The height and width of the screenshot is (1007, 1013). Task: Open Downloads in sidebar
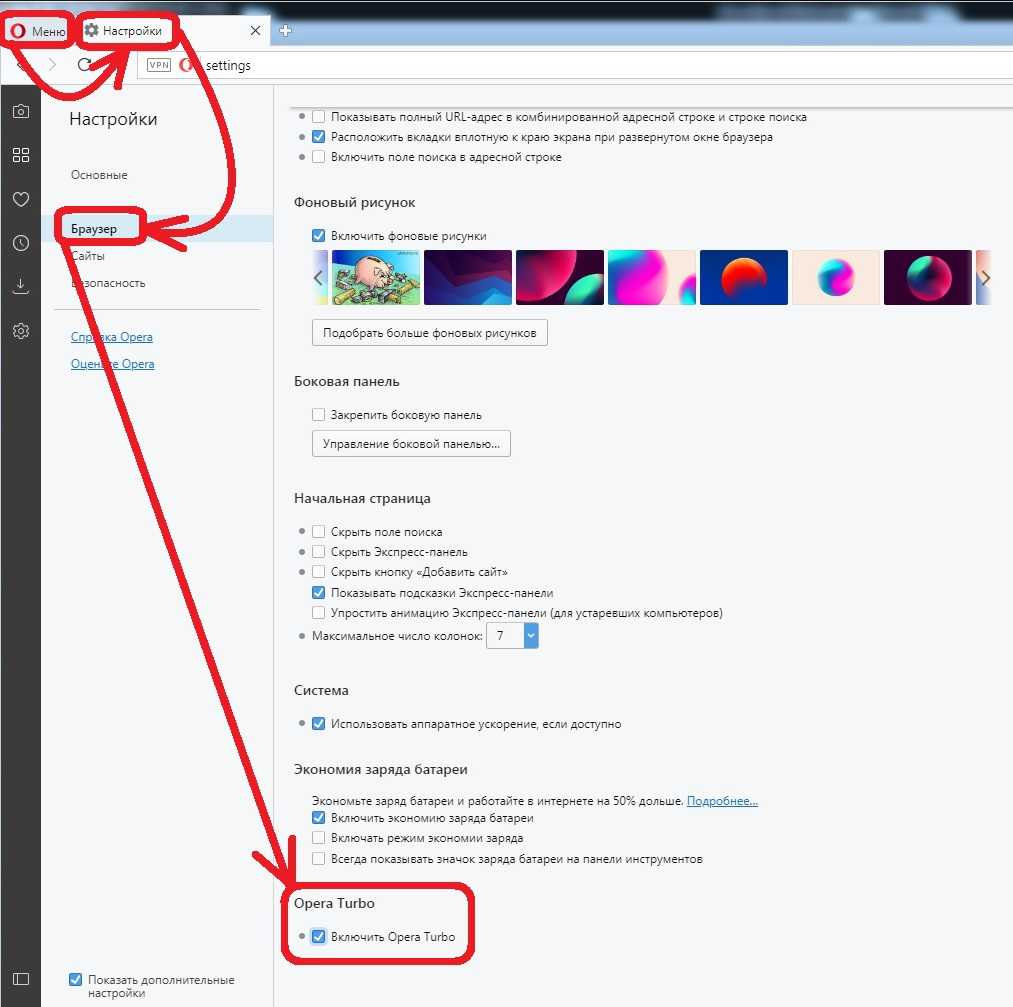(x=21, y=286)
